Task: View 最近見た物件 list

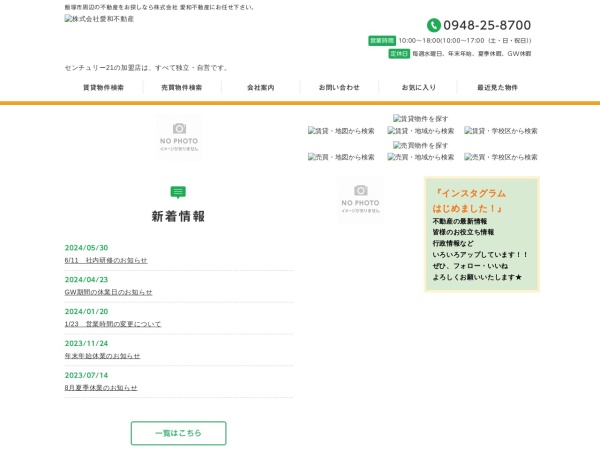Action: 497,88
